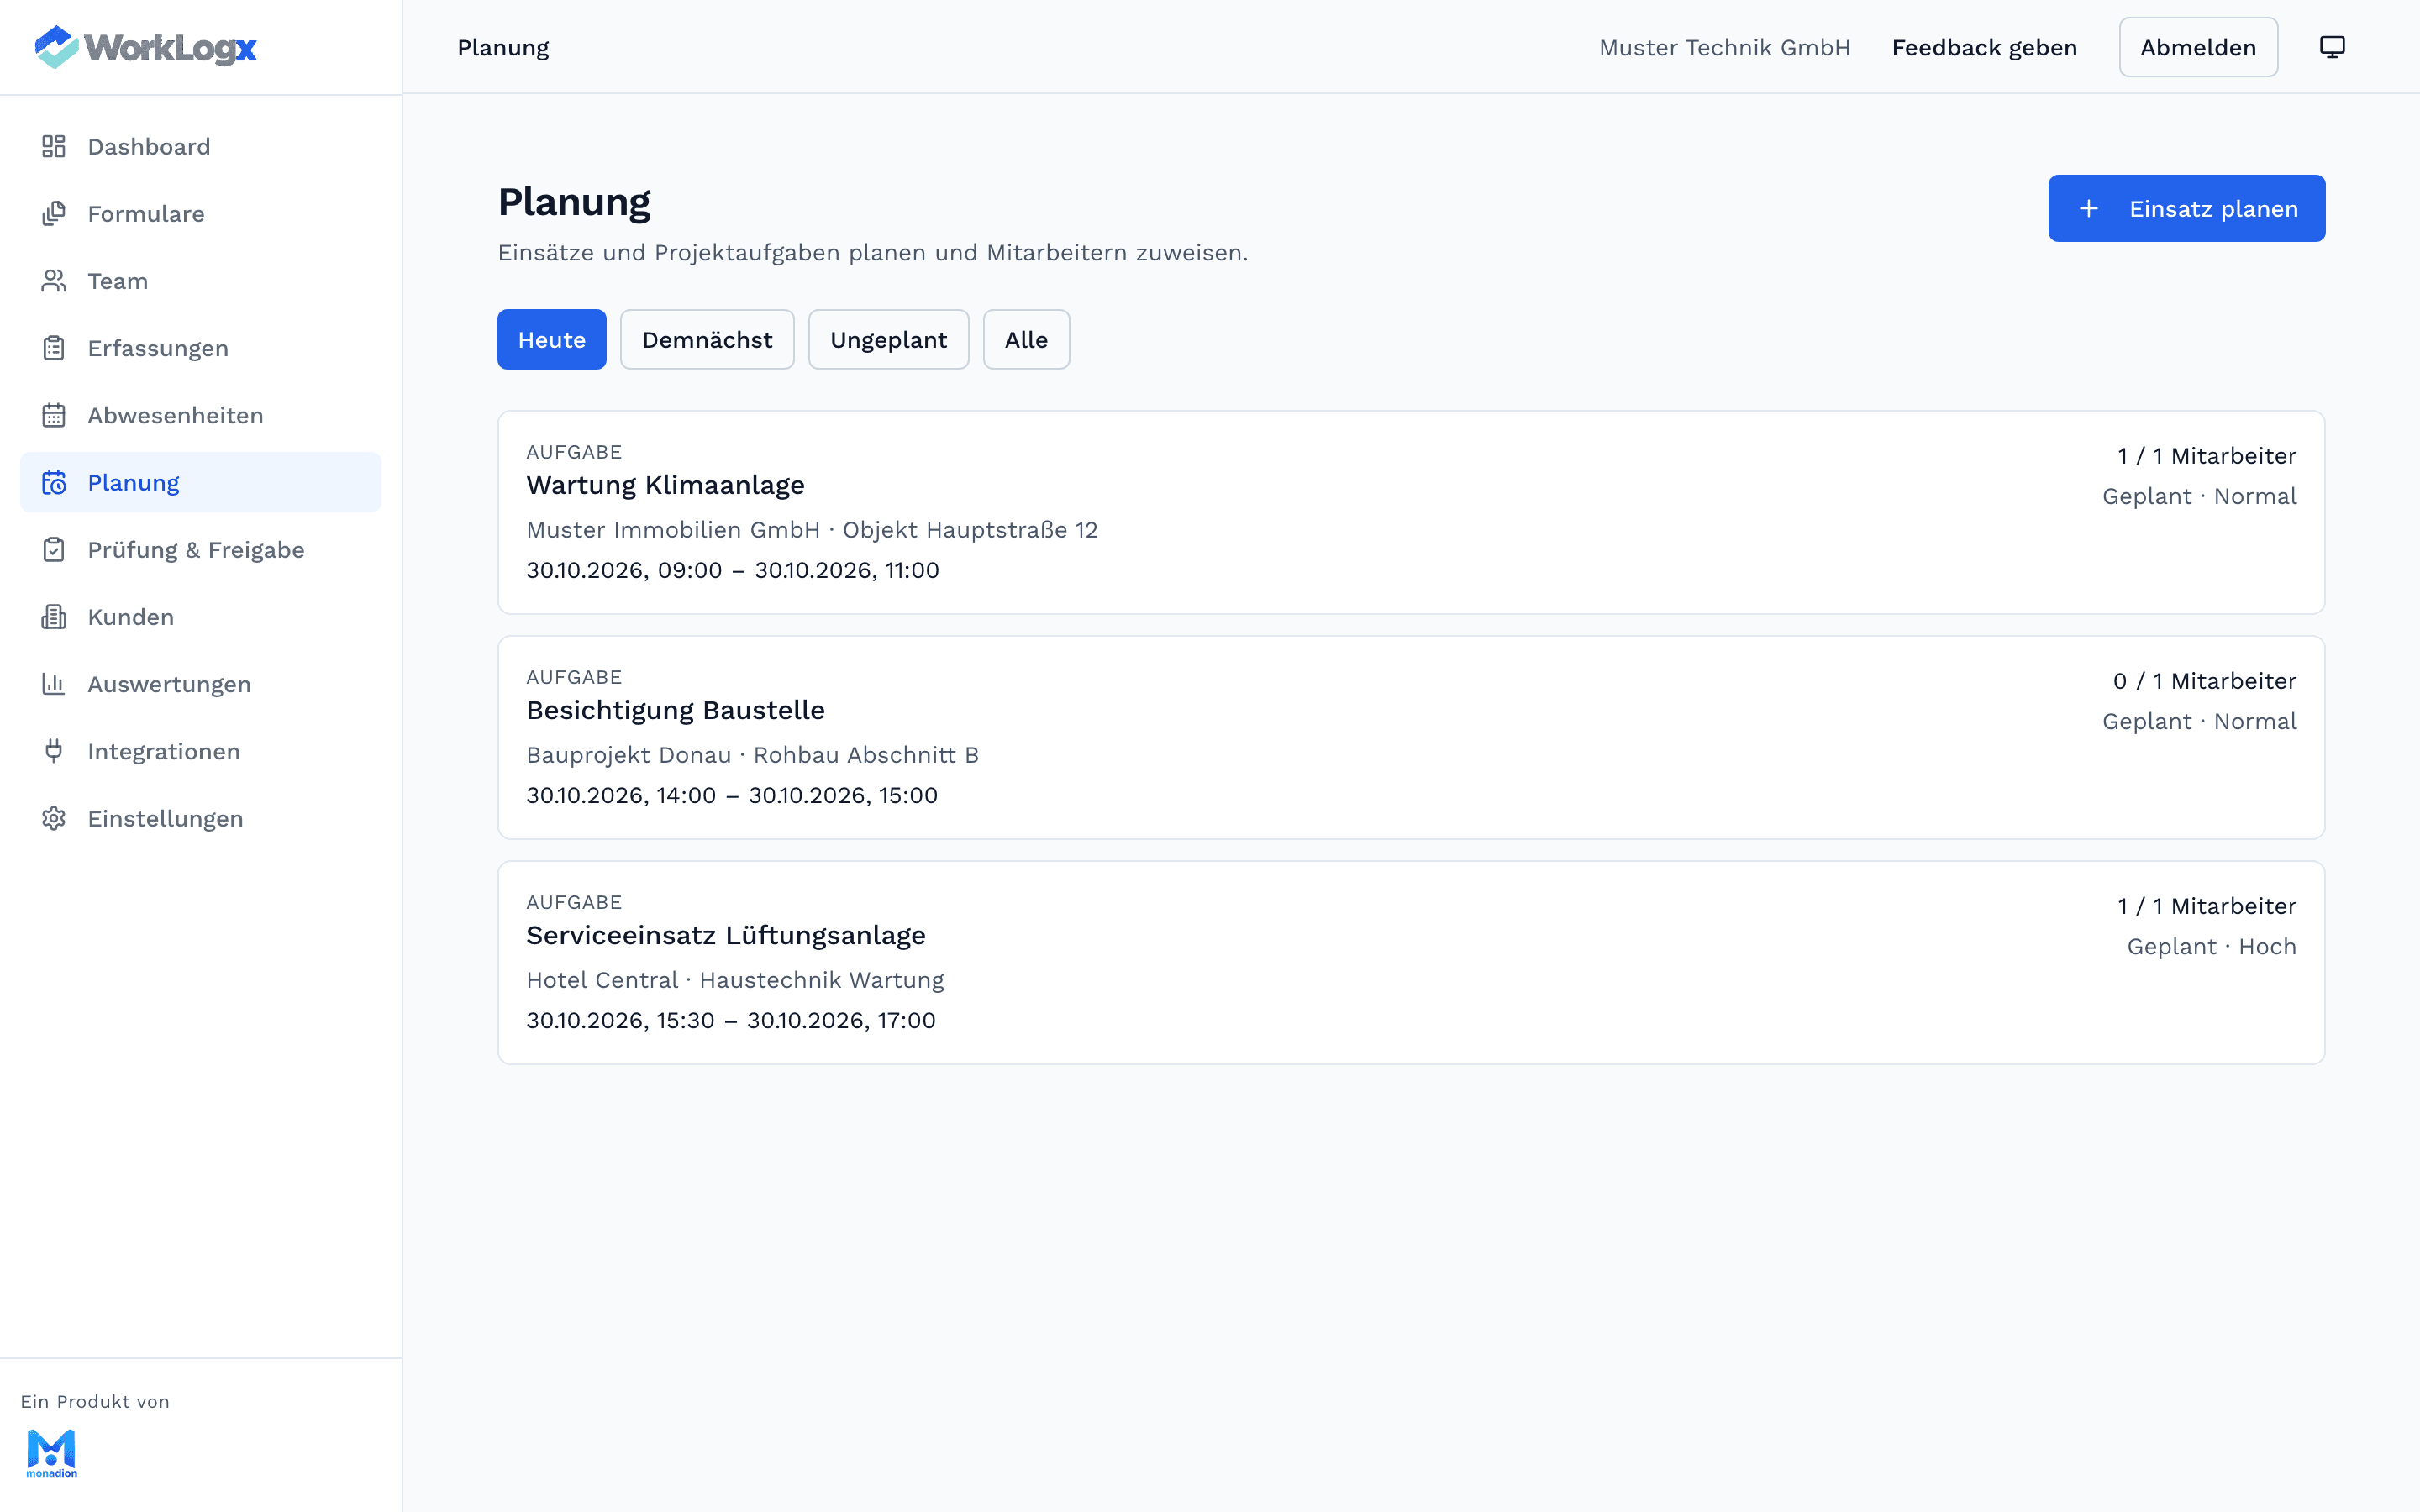
Task: Click the Abwesenheiten calendar icon
Action: (x=54, y=415)
